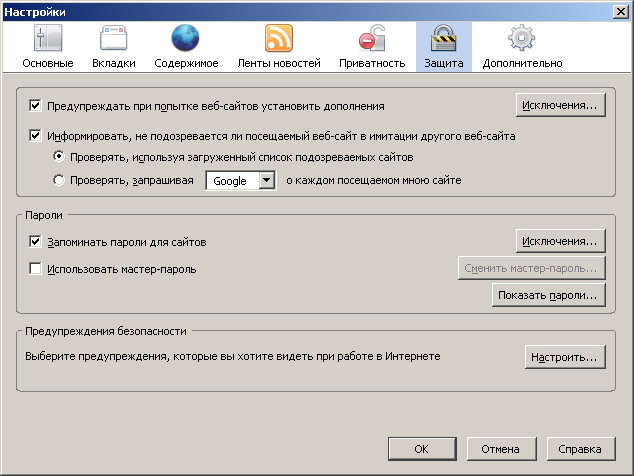The image size is (634, 476).
Task: Click the Сменить мастер-пароль button
Action: pyautogui.click(x=531, y=268)
